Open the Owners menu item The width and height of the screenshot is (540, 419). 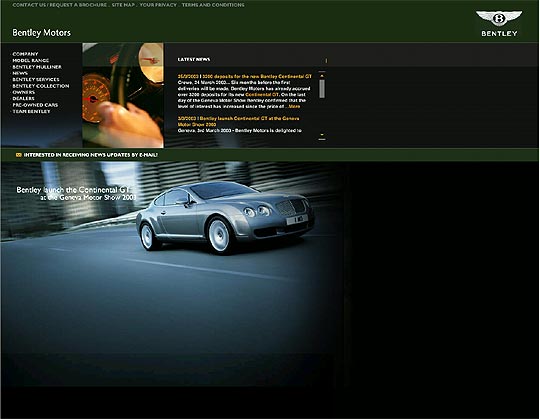tap(23, 92)
